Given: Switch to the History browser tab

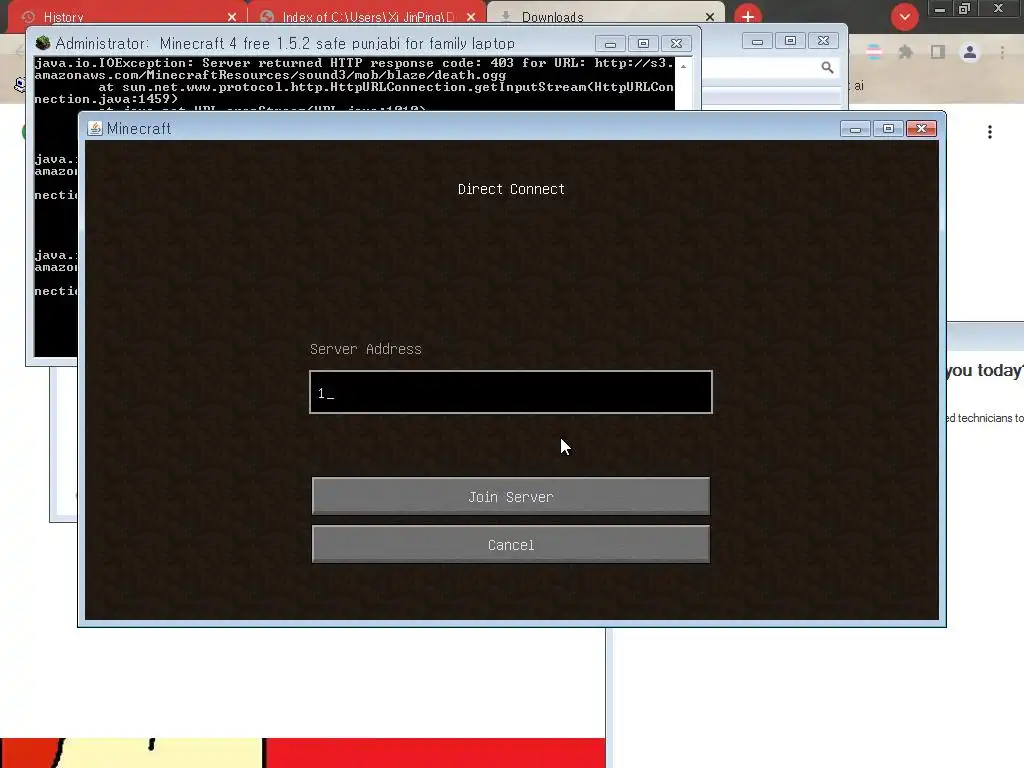Looking at the screenshot, I should point(124,17).
